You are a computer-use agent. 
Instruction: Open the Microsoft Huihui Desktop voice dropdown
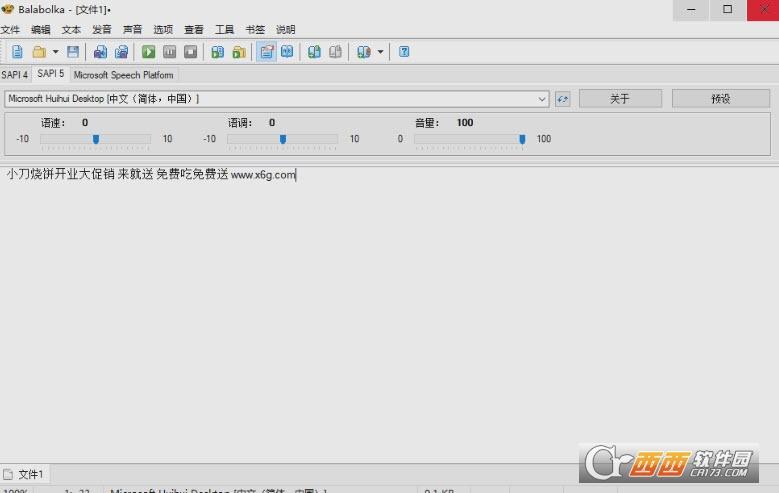click(277, 99)
